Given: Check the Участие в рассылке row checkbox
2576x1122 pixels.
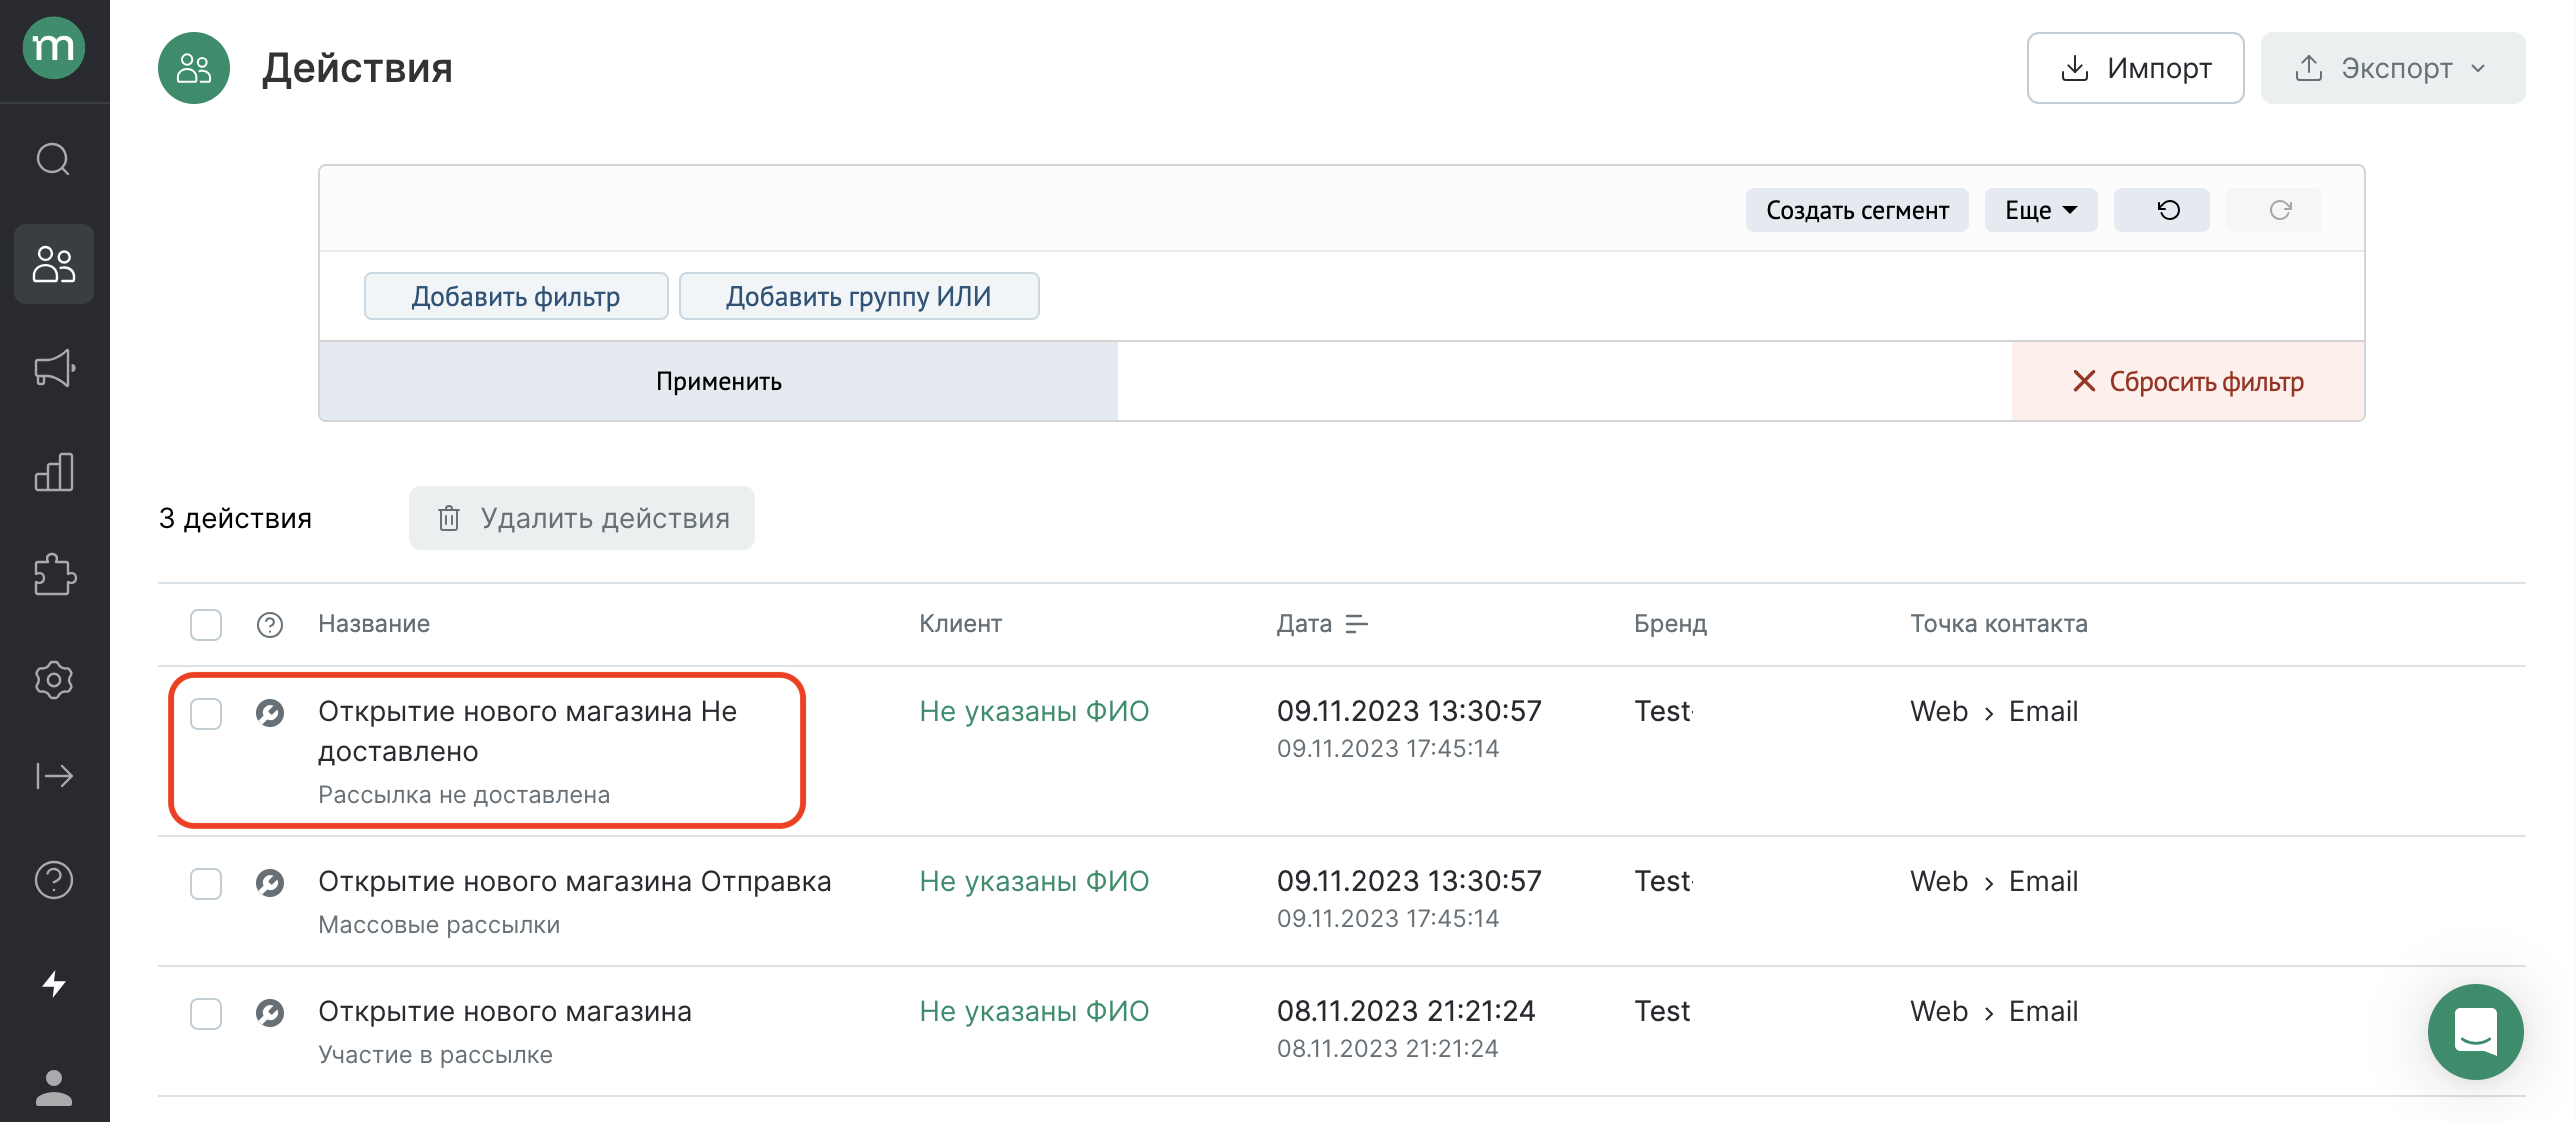Looking at the screenshot, I should point(206,1014).
